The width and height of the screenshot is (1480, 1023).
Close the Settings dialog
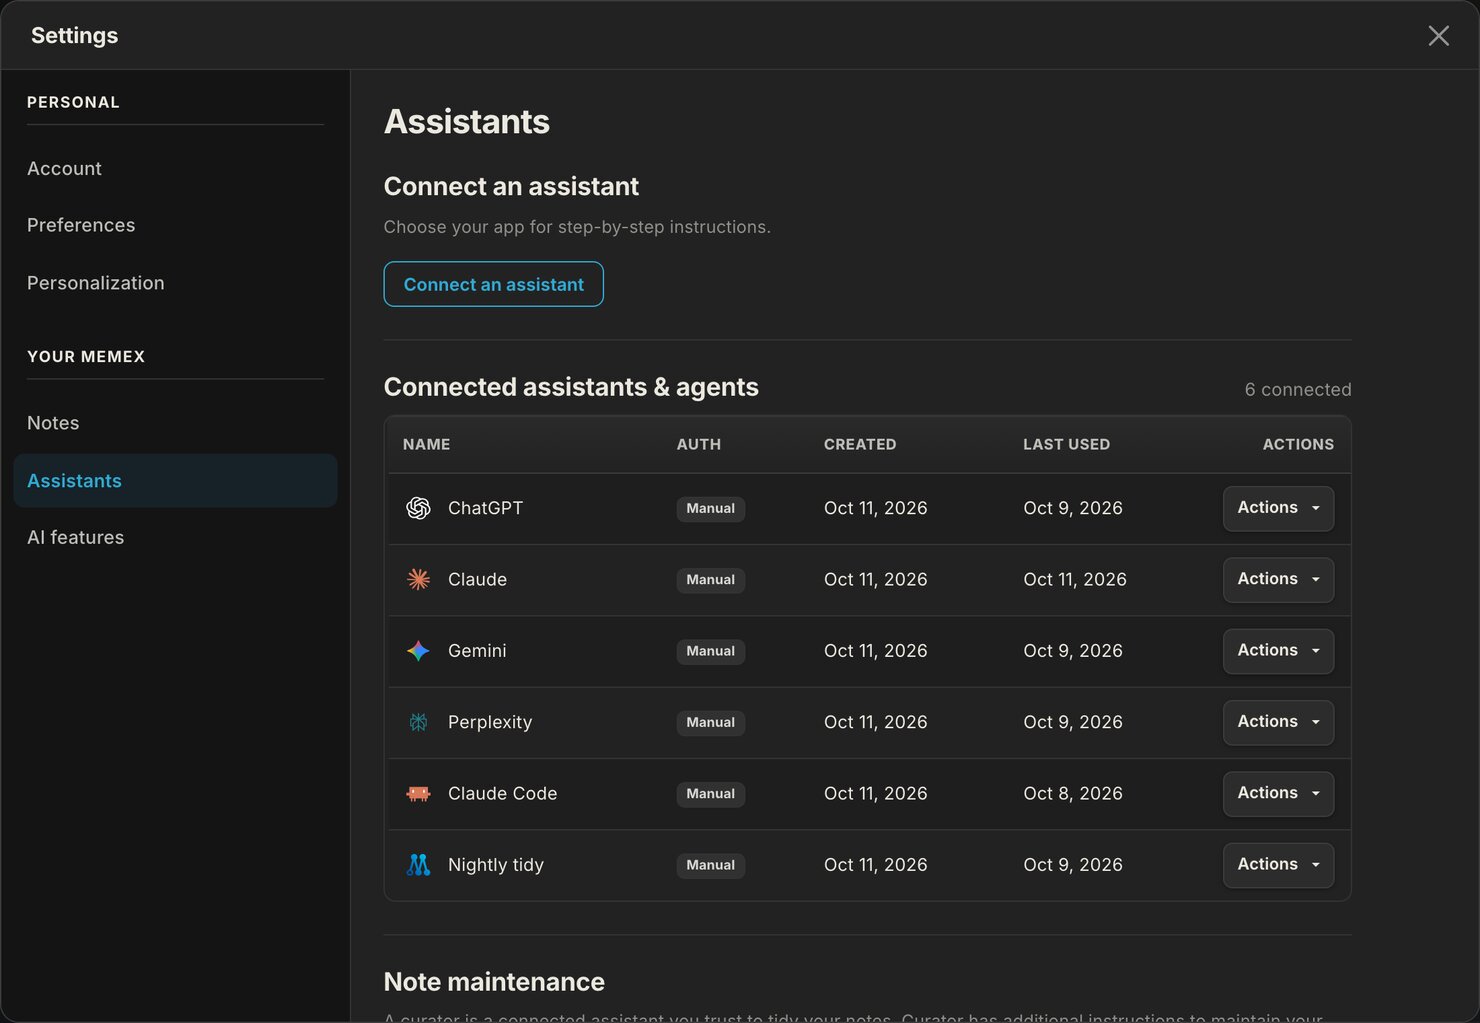click(x=1438, y=36)
